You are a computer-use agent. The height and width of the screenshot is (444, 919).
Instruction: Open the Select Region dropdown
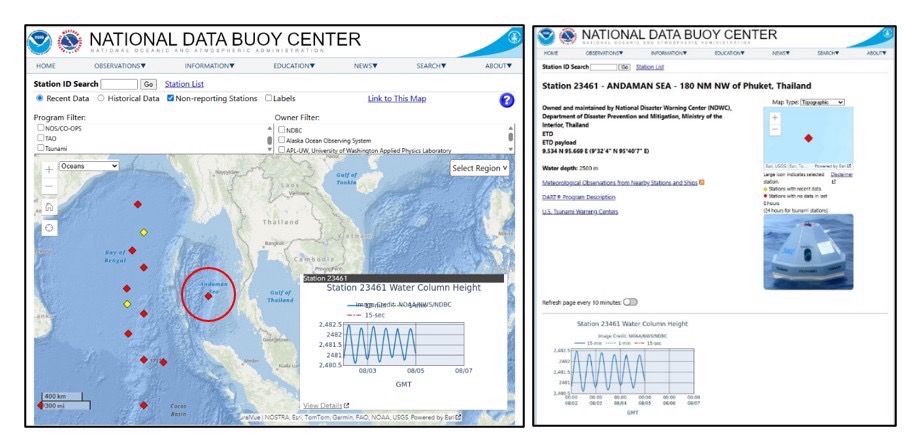[479, 168]
